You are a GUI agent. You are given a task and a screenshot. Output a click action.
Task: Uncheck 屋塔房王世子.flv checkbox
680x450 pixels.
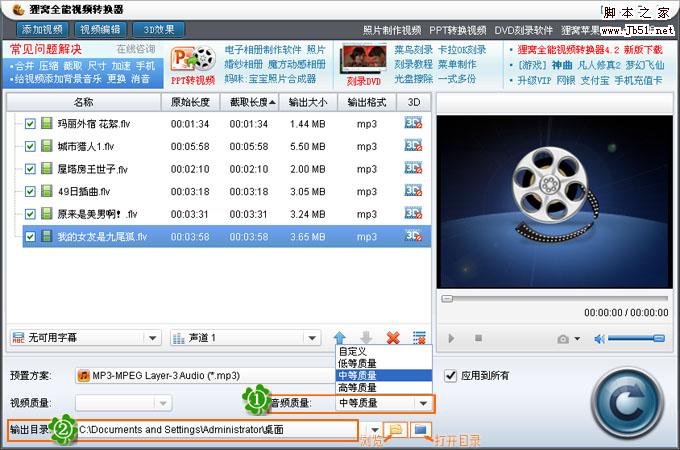[30, 169]
